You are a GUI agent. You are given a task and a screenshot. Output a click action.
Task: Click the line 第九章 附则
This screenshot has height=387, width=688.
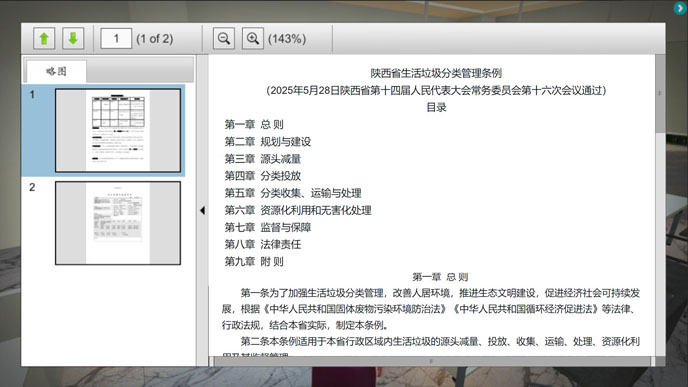254,262
